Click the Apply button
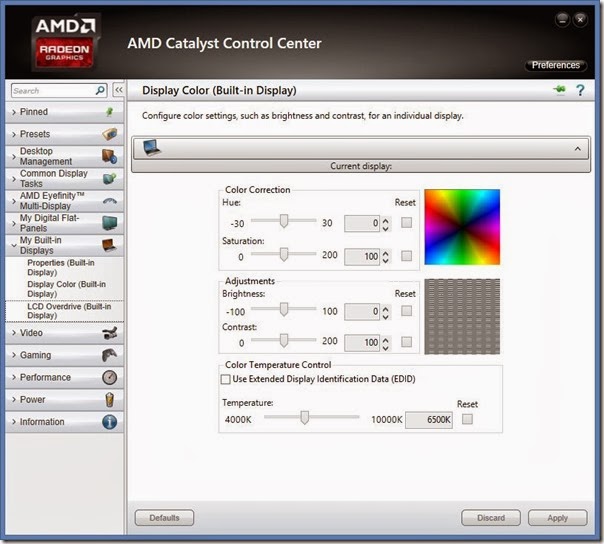The width and height of the screenshot is (604, 544). coord(557,518)
